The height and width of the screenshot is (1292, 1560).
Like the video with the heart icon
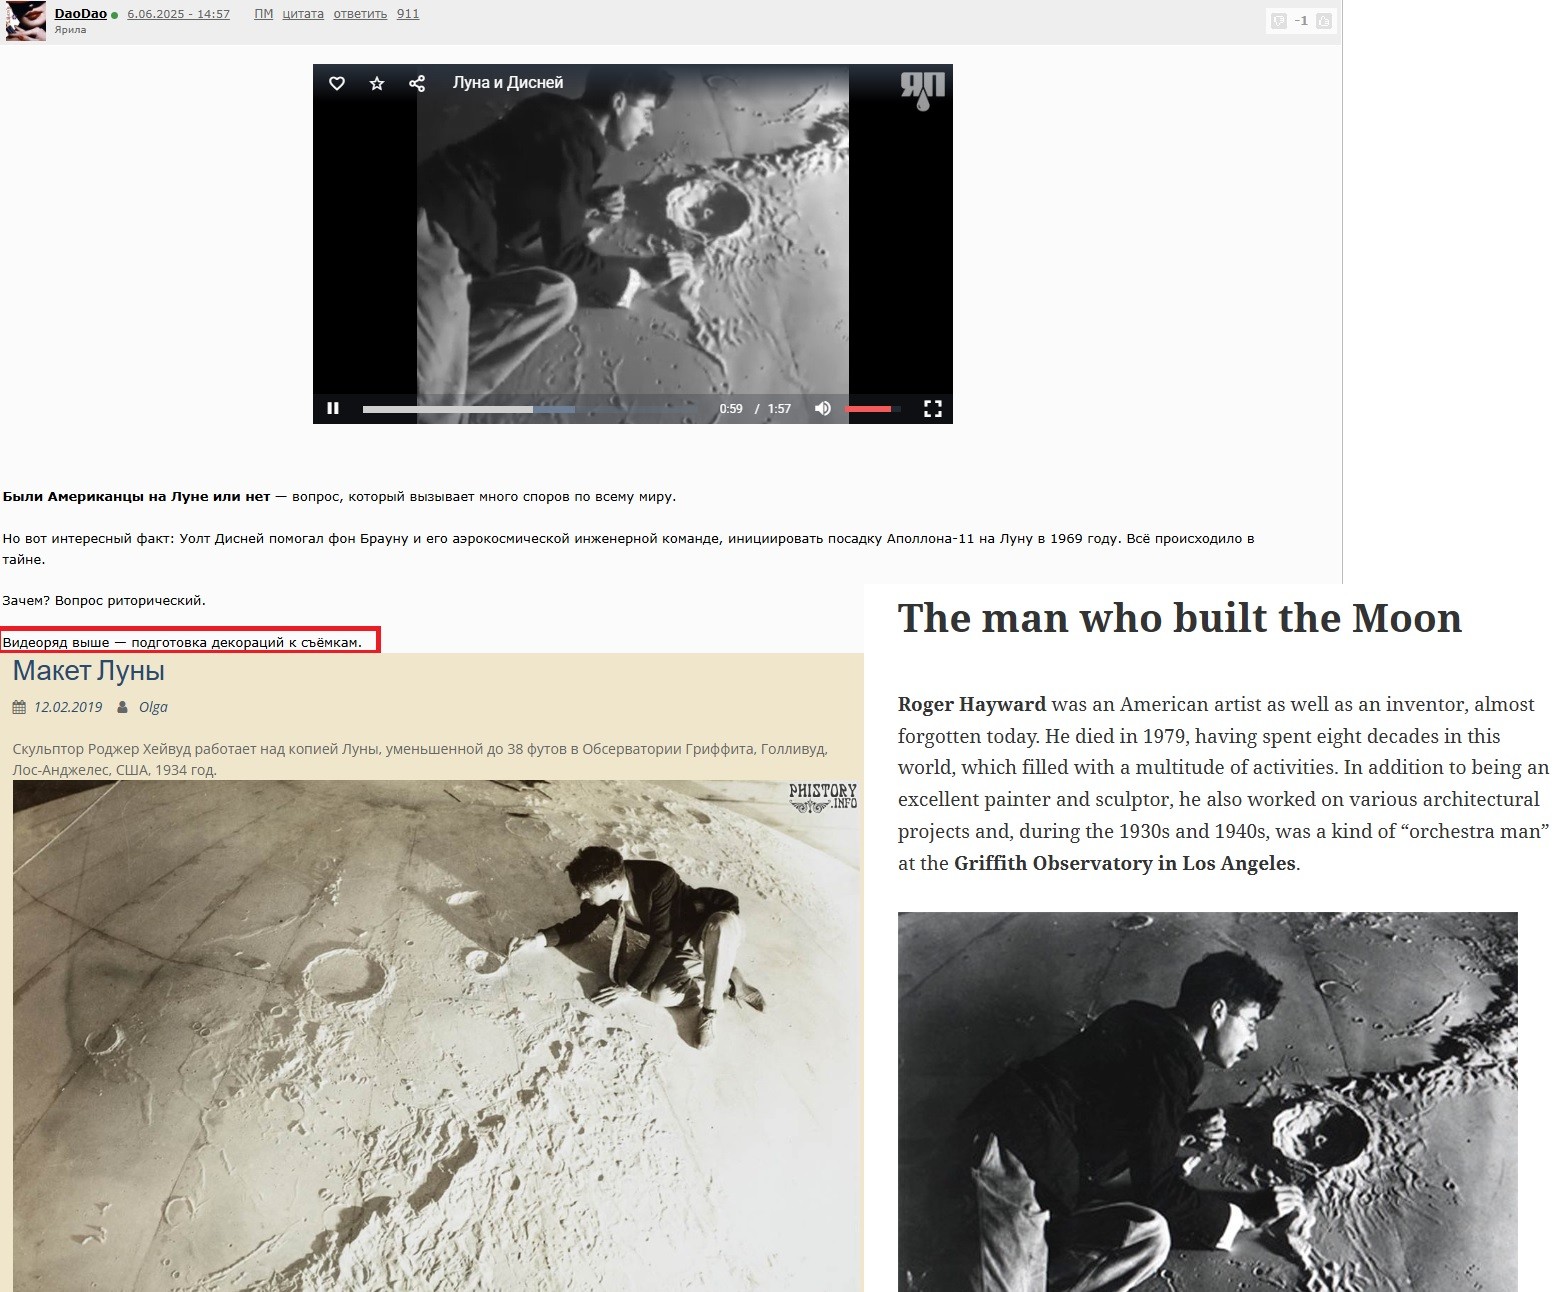tap(337, 83)
